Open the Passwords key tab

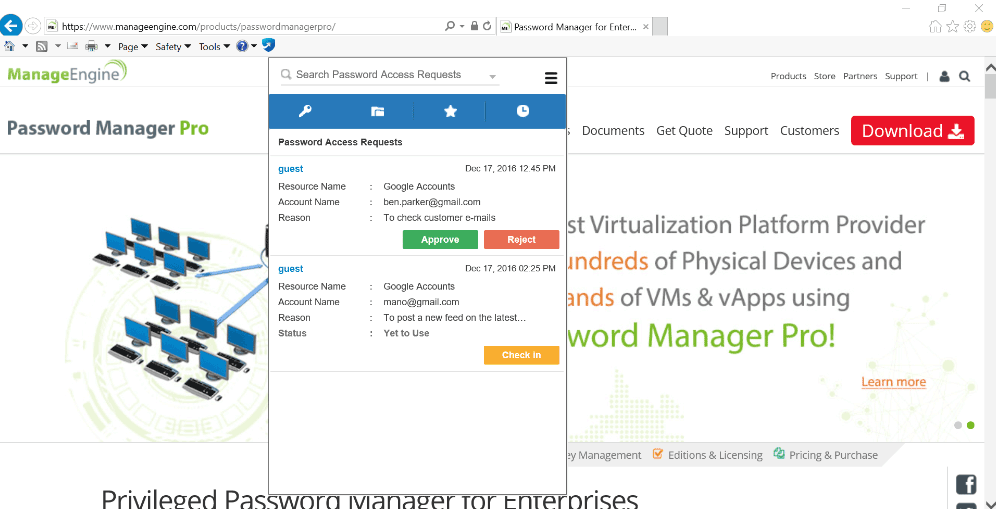[x=305, y=111]
